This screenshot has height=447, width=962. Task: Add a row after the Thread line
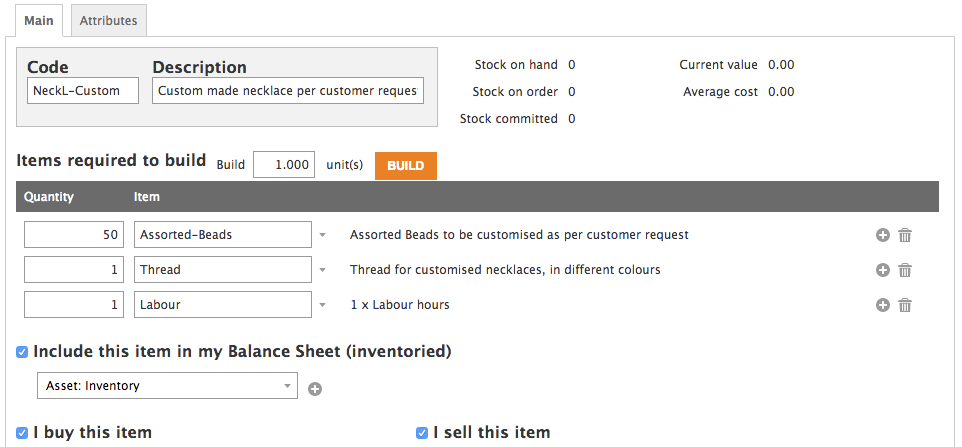pos(882,270)
